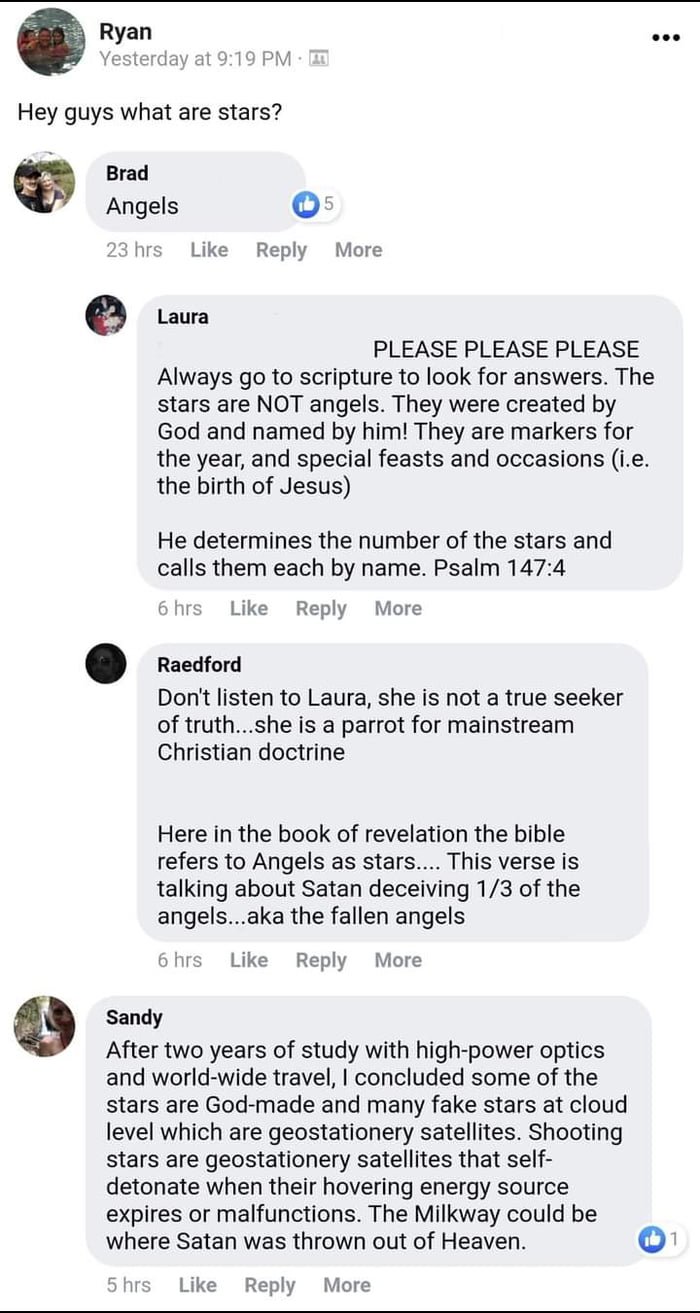Open the post options three-dot menu
The width and height of the screenshot is (700, 1313).
665,38
